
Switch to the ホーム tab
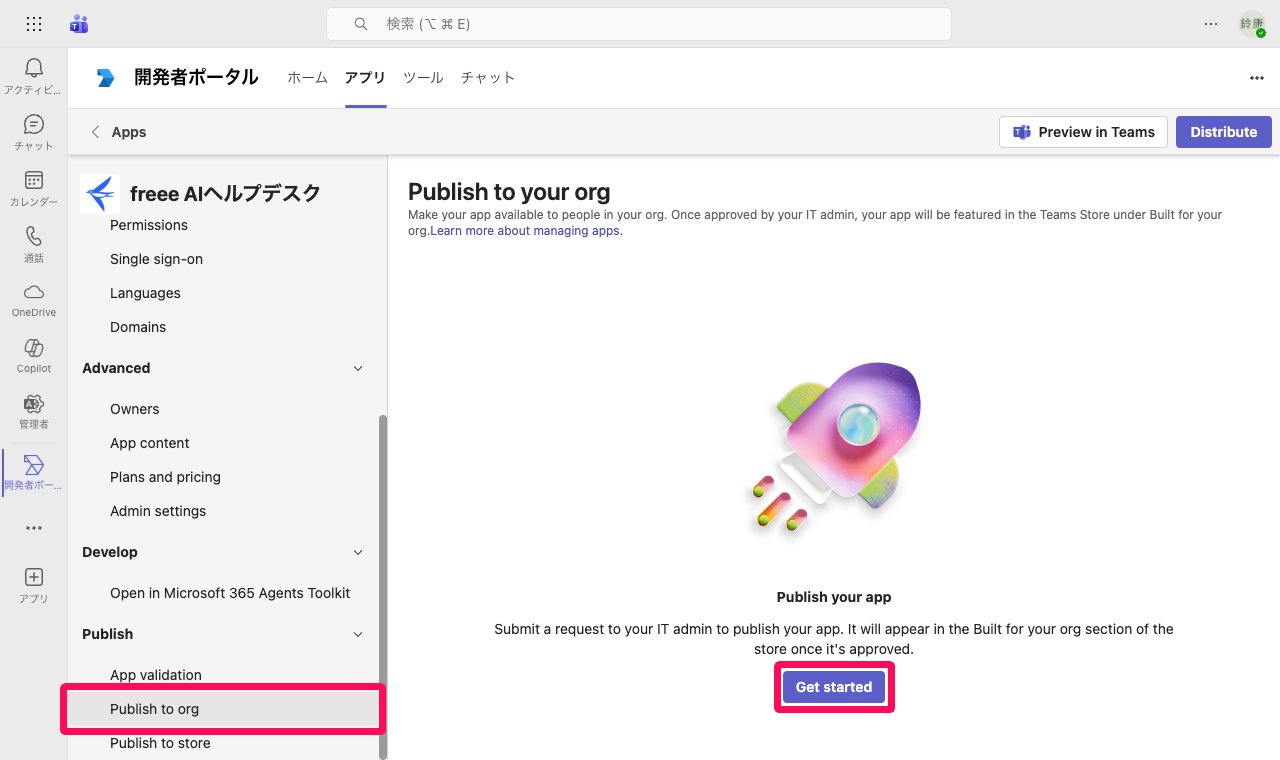(x=307, y=78)
